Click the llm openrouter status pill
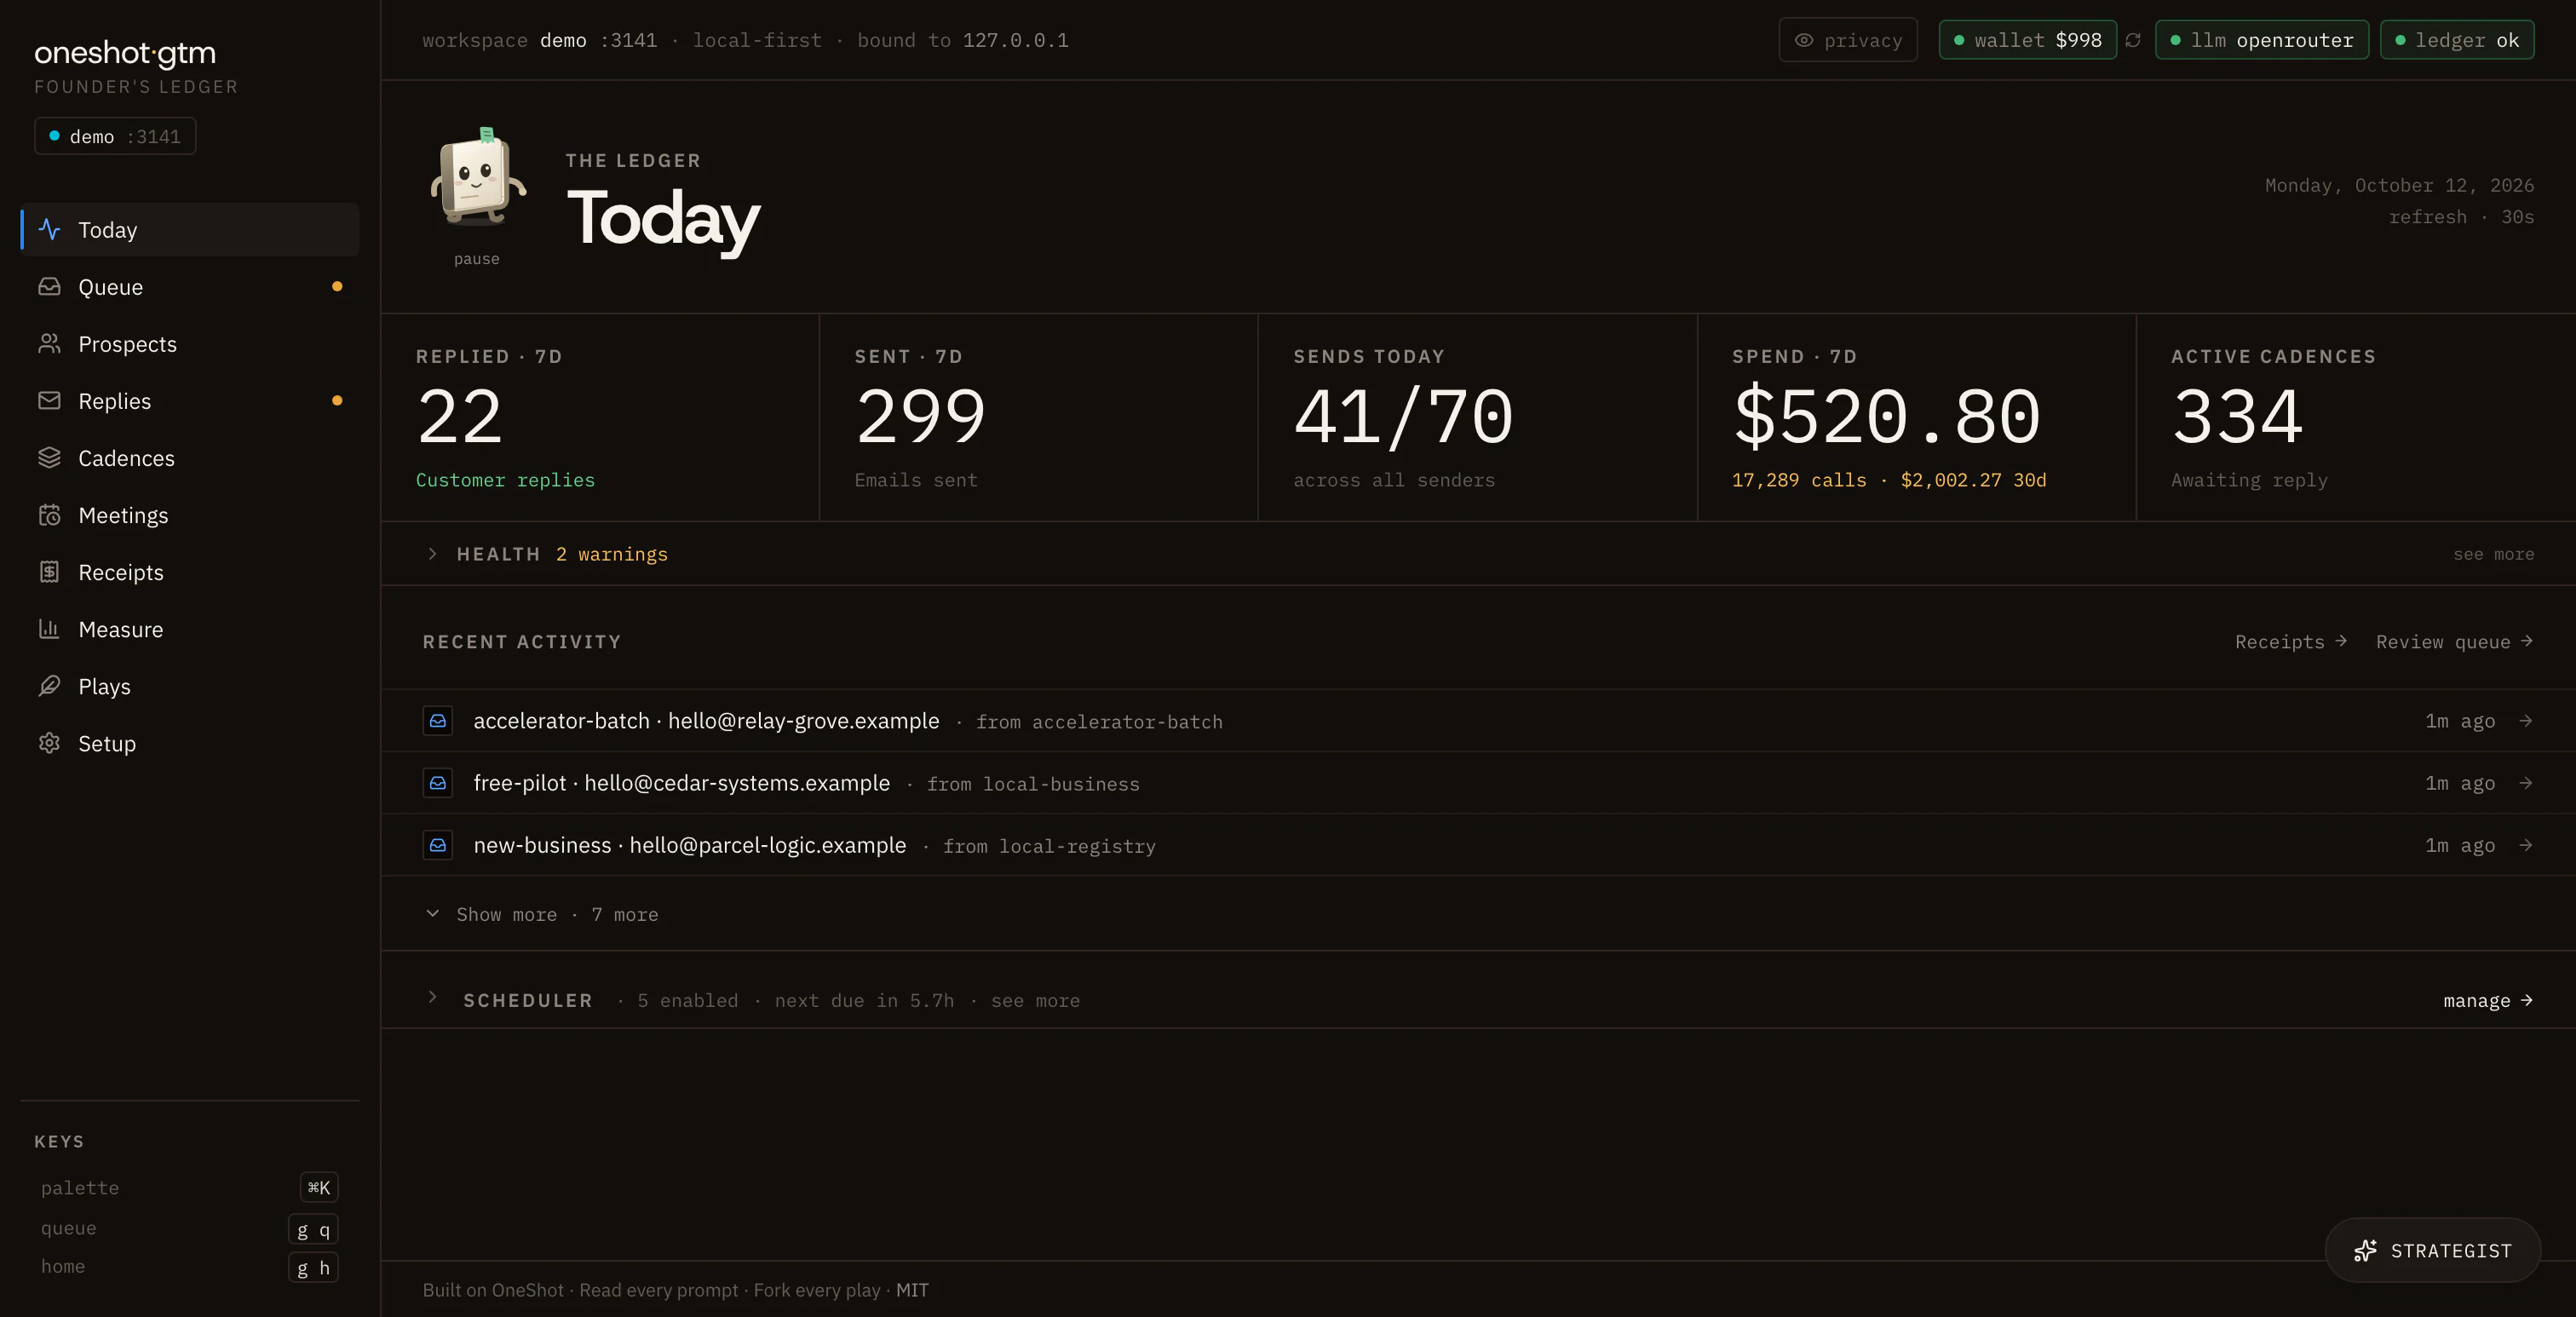2576x1317 pixels. point(2261,40)
